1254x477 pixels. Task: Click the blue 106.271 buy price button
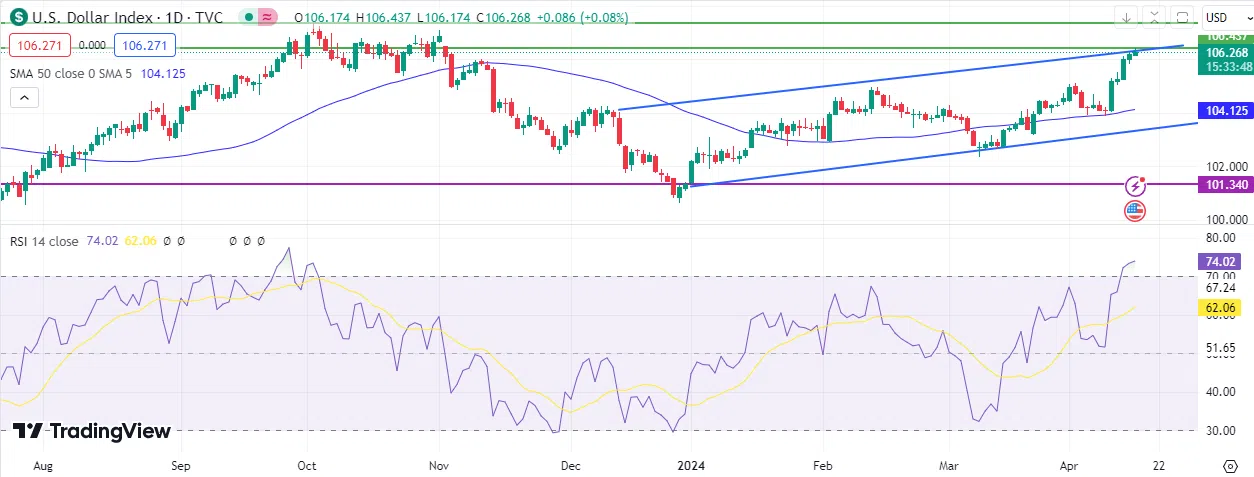click(x=145, y=45)
